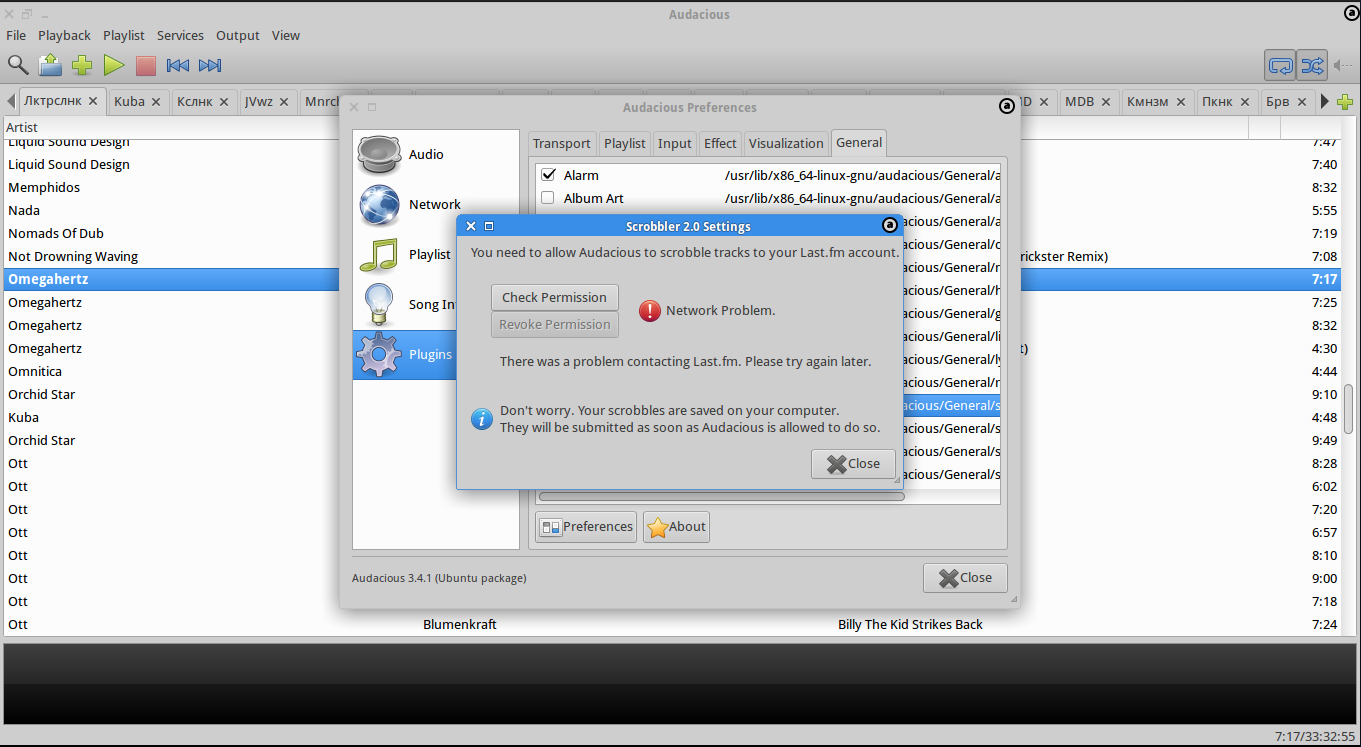Close the Audacious Preferences window
The height and width of the screenshot is (747, 1361).
point(965,577)
